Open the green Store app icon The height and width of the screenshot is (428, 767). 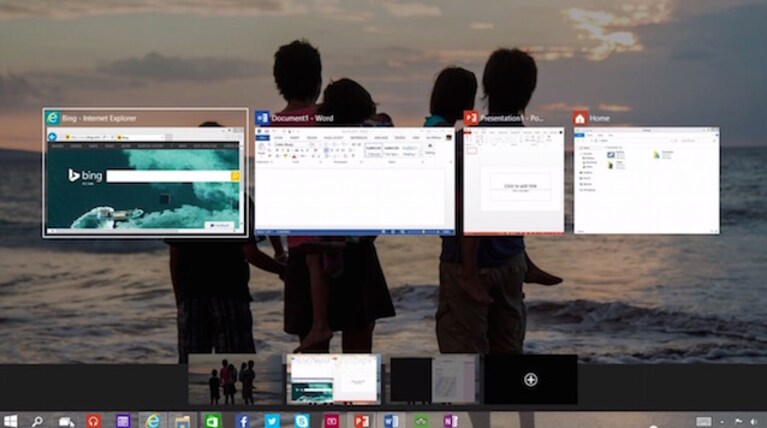click(212, 421)
